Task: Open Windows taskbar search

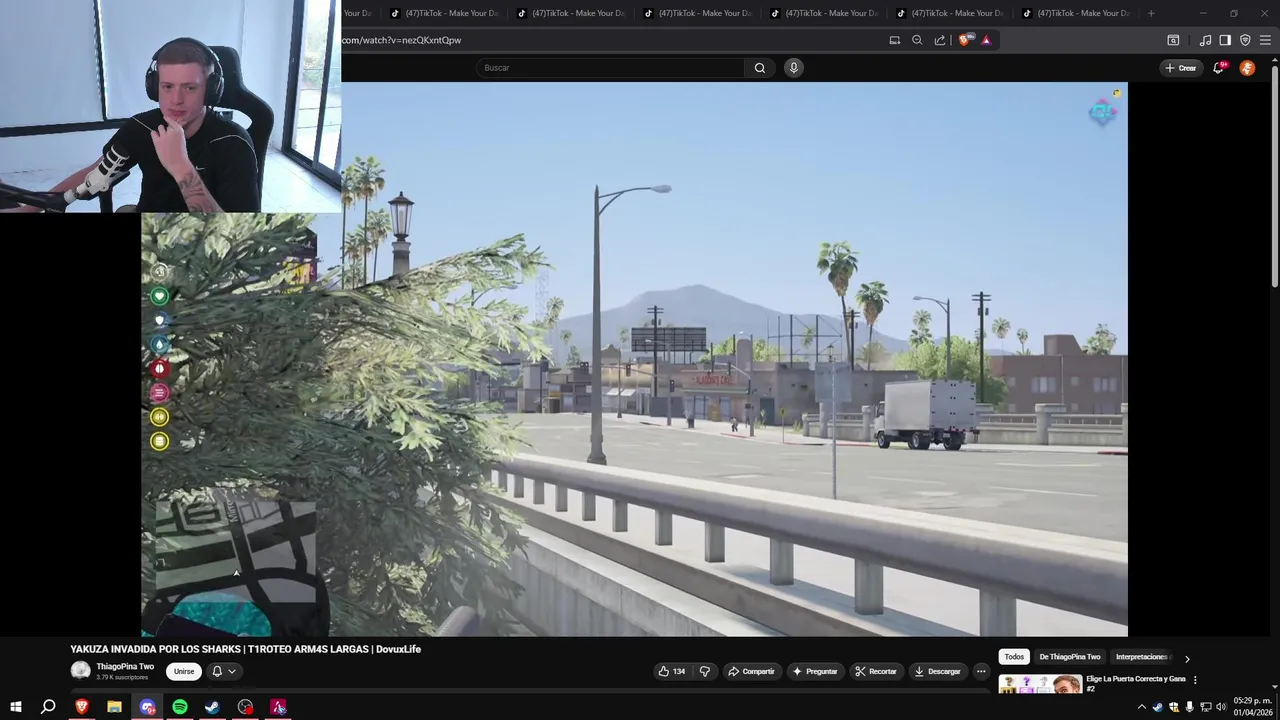Action: pyautogui.click(x=48, y=707)
